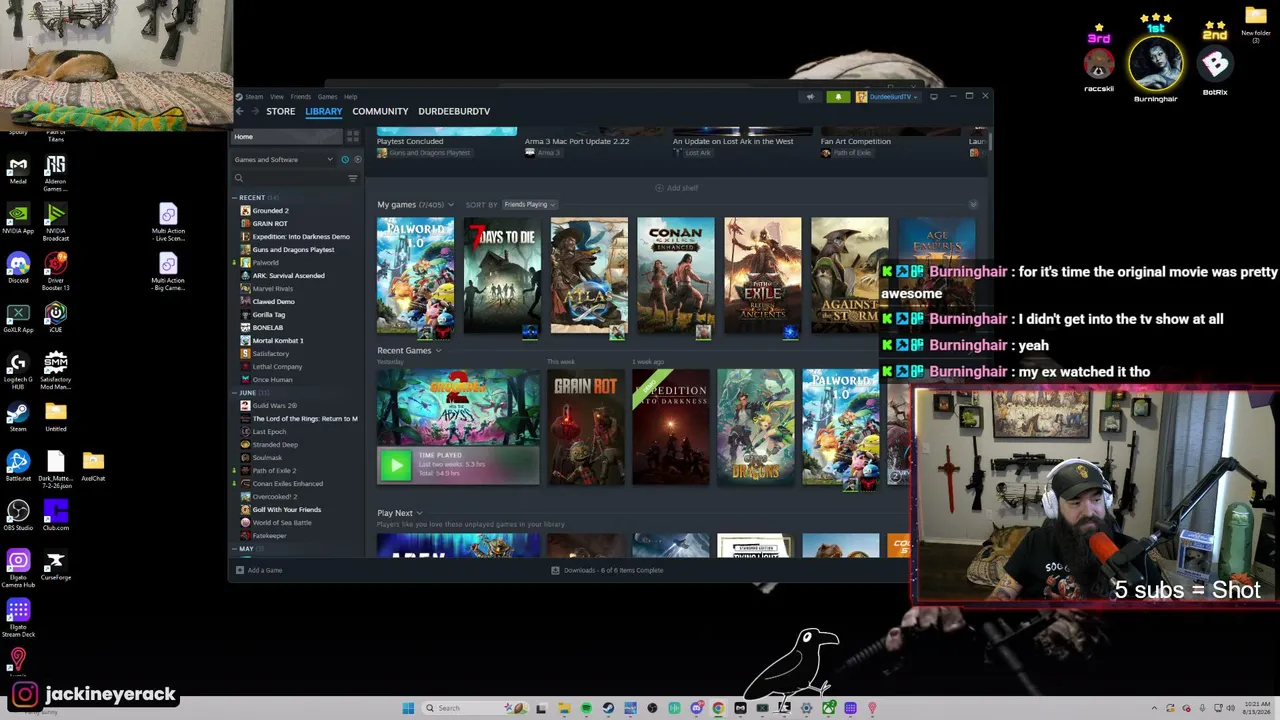This screenshot has height=720, width=1280.
Task: Open the New folder desktop icon
Action: 1256,23
